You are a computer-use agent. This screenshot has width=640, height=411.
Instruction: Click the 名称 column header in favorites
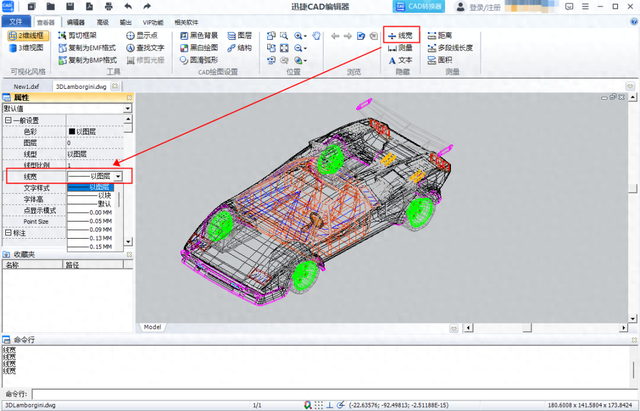pyautogui.click(x=32, y=265)
